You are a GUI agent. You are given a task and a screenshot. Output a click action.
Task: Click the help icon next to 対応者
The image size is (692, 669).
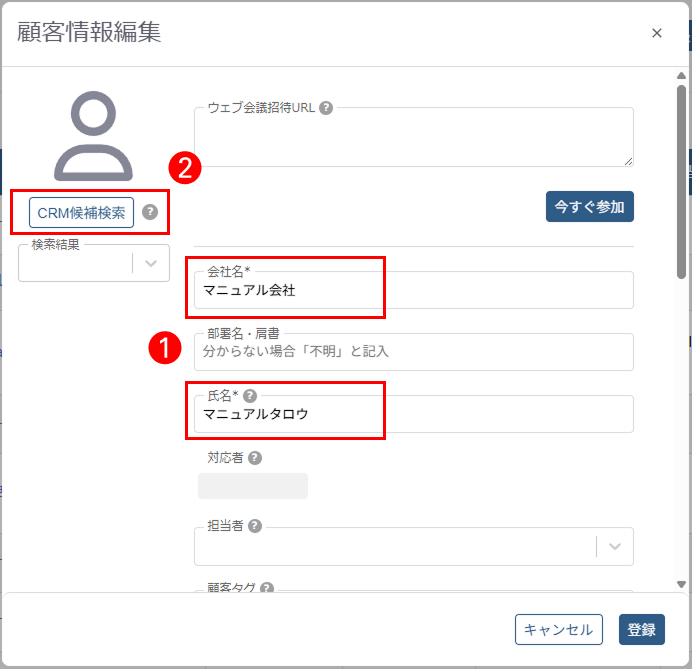click(255, 458)
